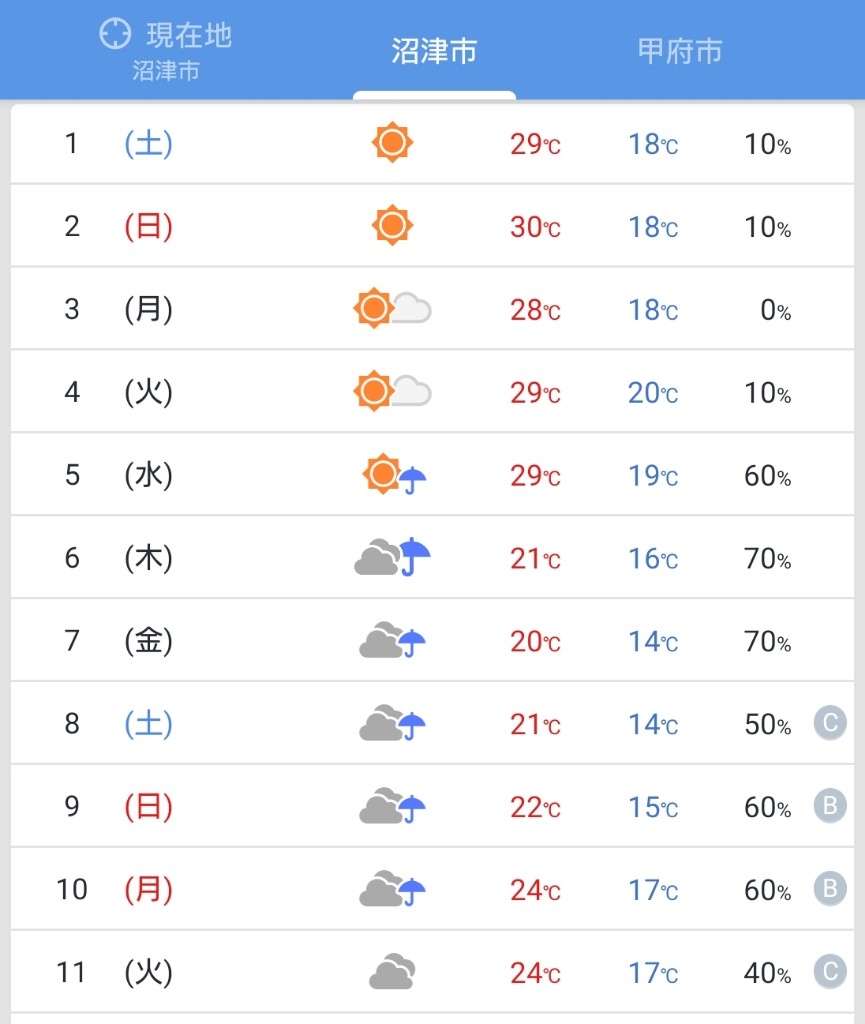Open the day 4 (火) forecast row
Viewport: 865px width, 1024px height.
coord(432,392)
